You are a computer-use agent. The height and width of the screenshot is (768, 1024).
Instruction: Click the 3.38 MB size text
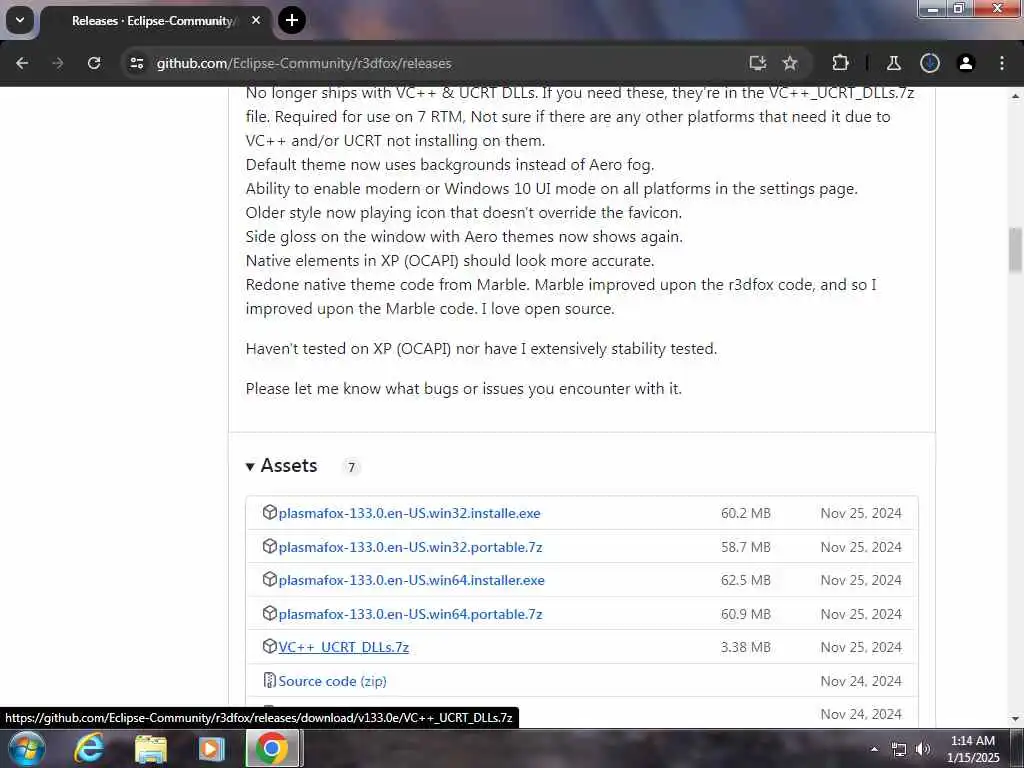[x=746, y=647]
